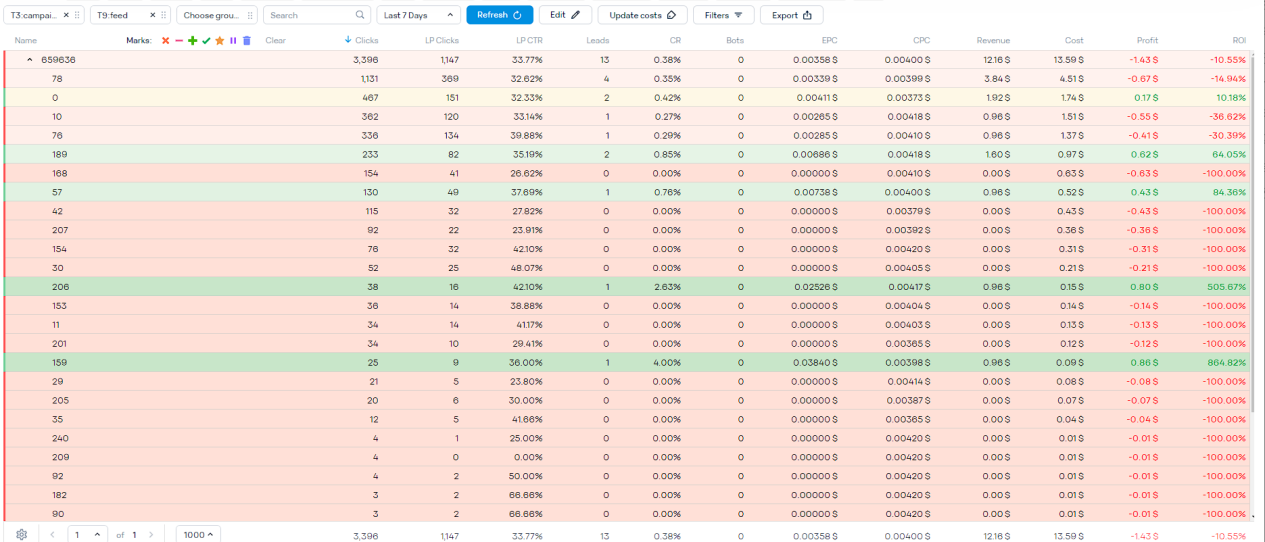
Task: Grab the drag handle of T9:feed chip
Action: (x=164, y=15)
